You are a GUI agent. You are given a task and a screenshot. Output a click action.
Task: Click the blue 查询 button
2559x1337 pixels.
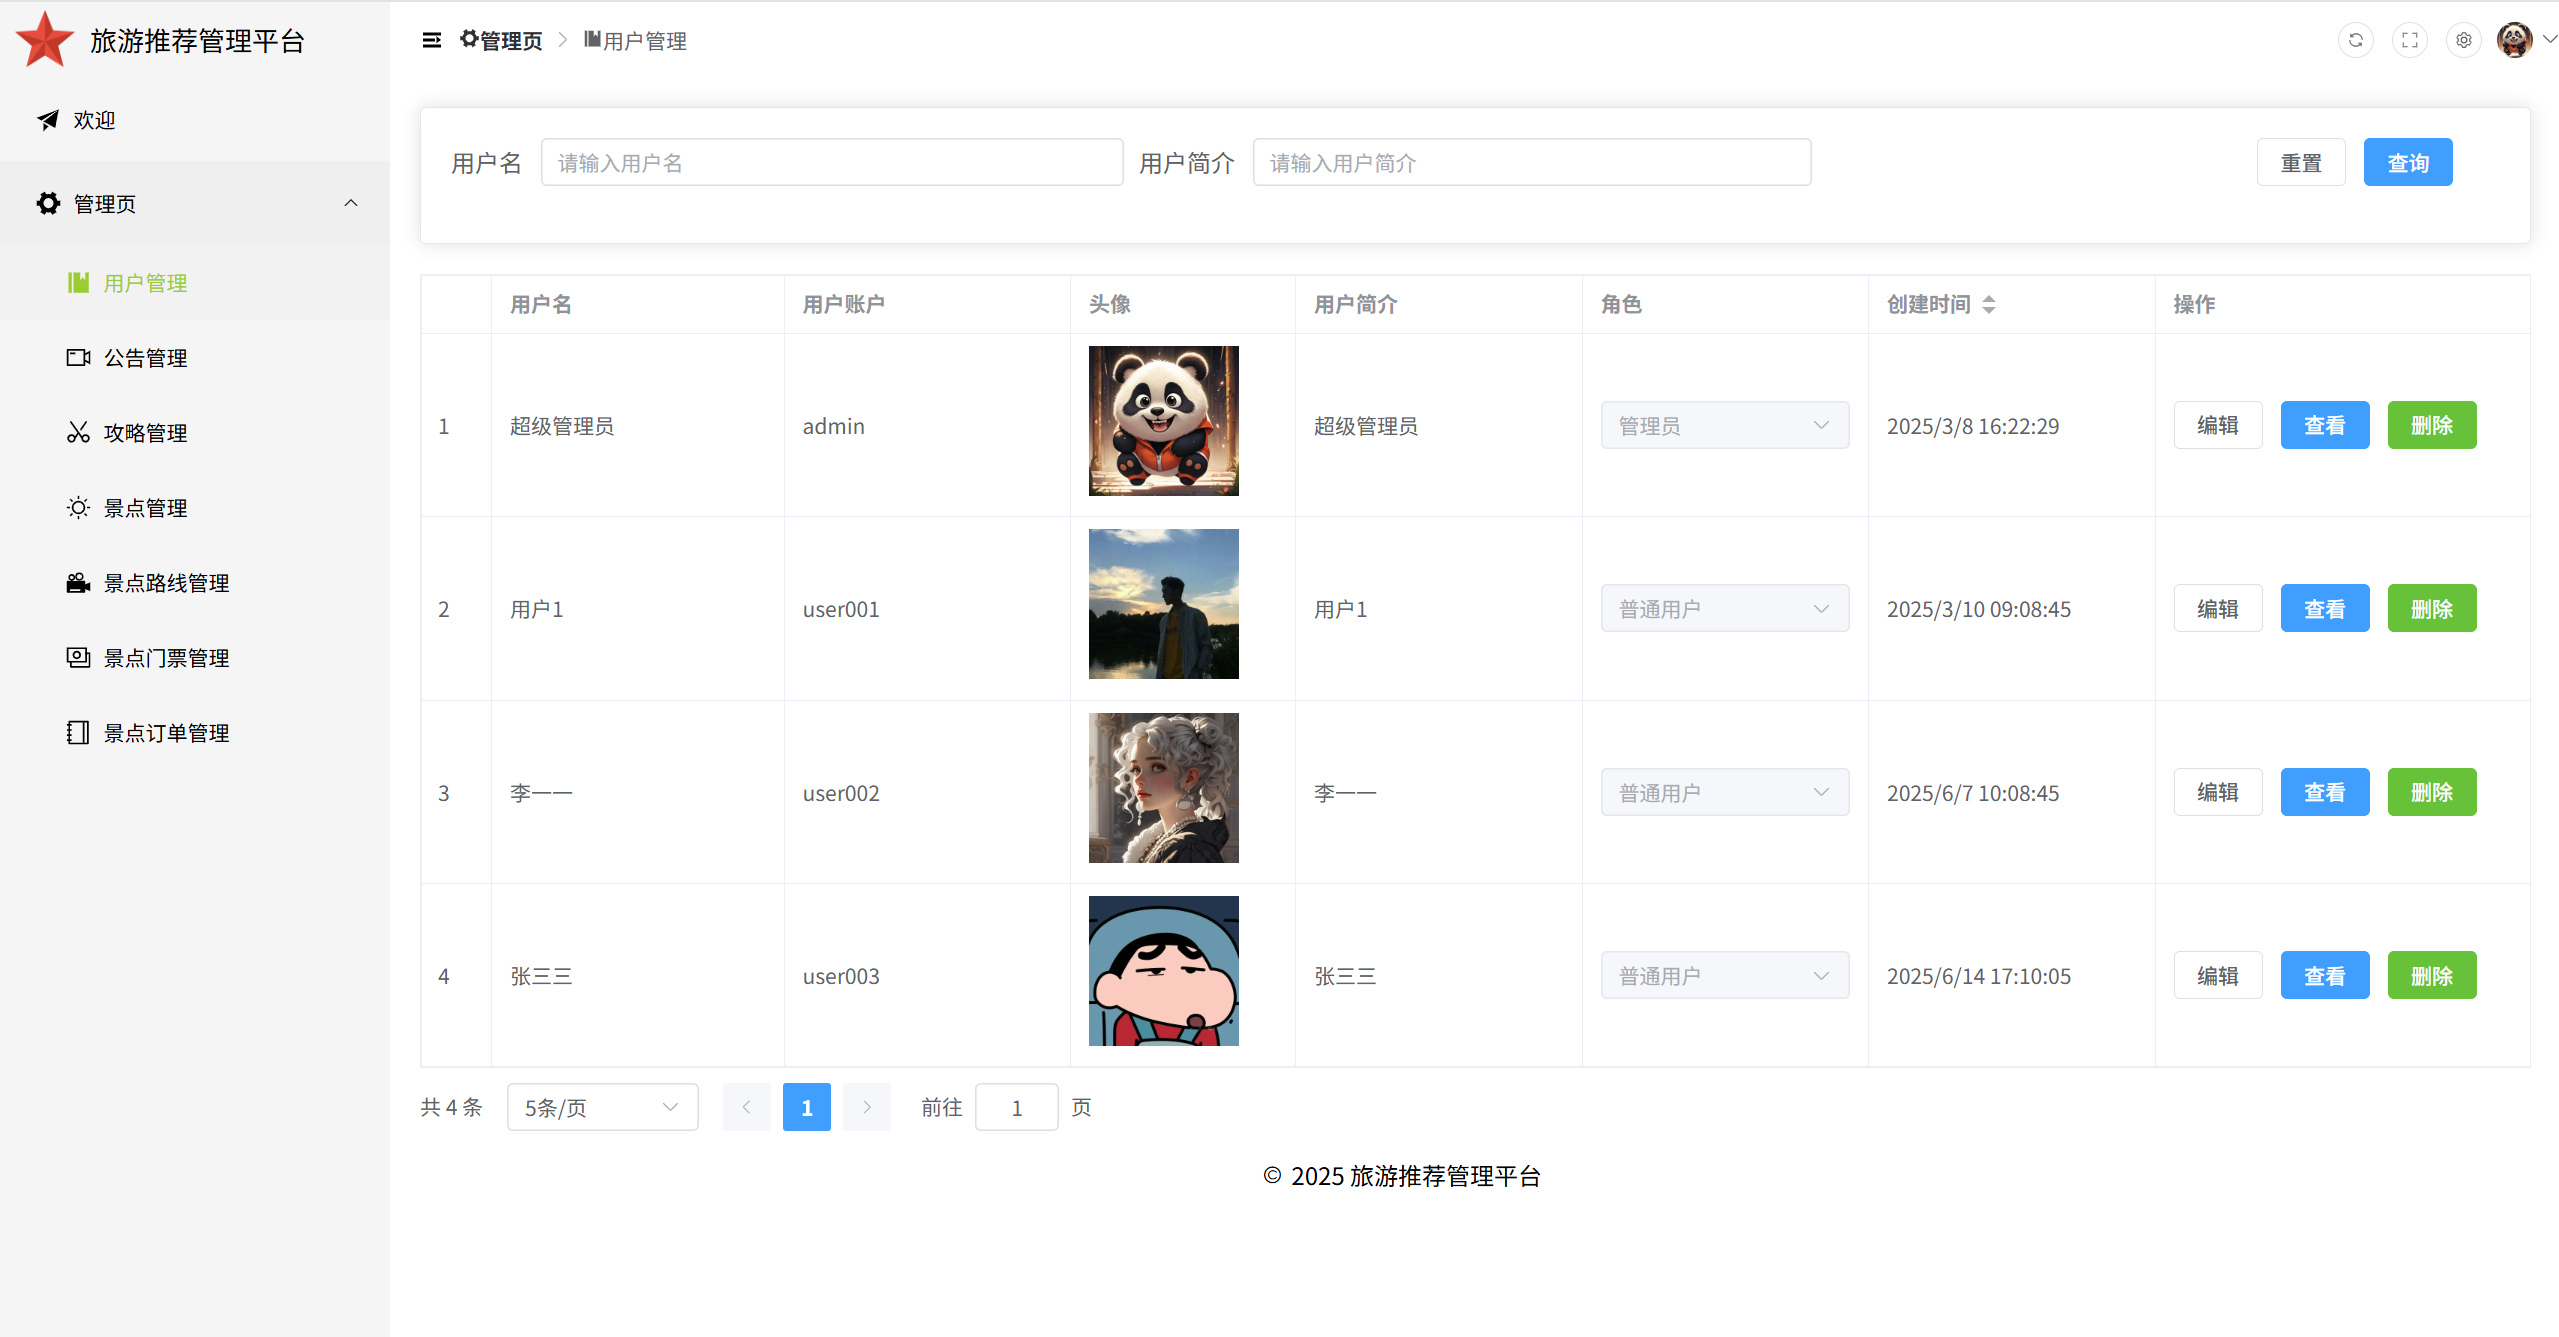[x=2407, y=163]
